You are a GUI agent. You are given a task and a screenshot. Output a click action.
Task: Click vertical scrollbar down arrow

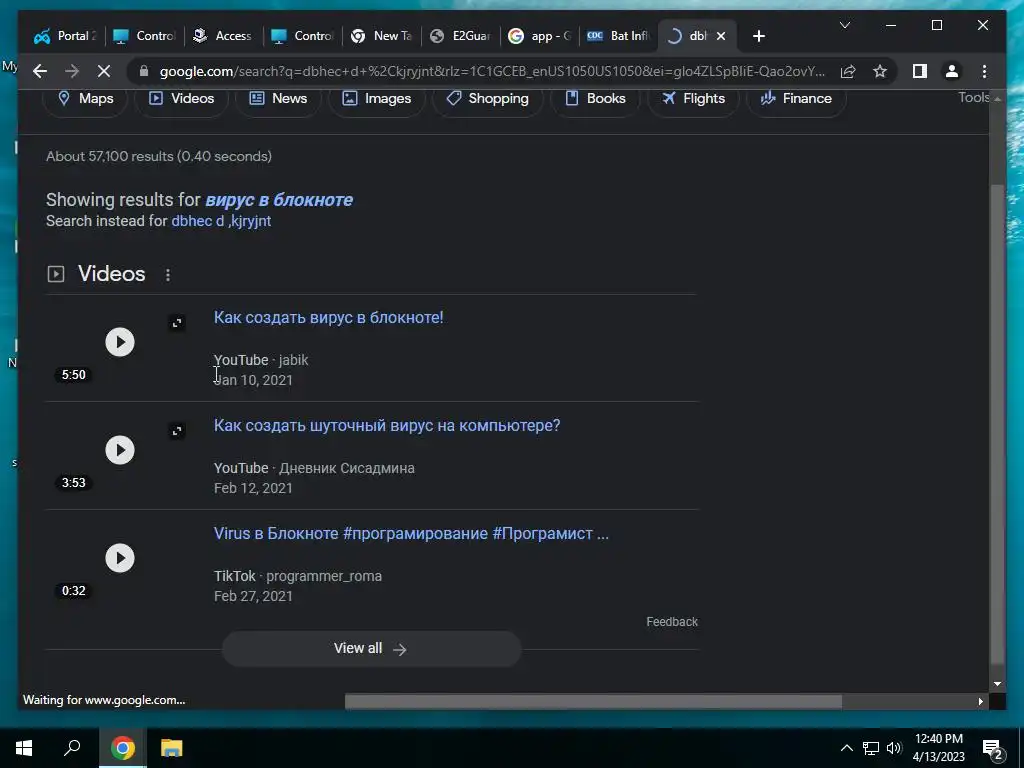(997, 684)
